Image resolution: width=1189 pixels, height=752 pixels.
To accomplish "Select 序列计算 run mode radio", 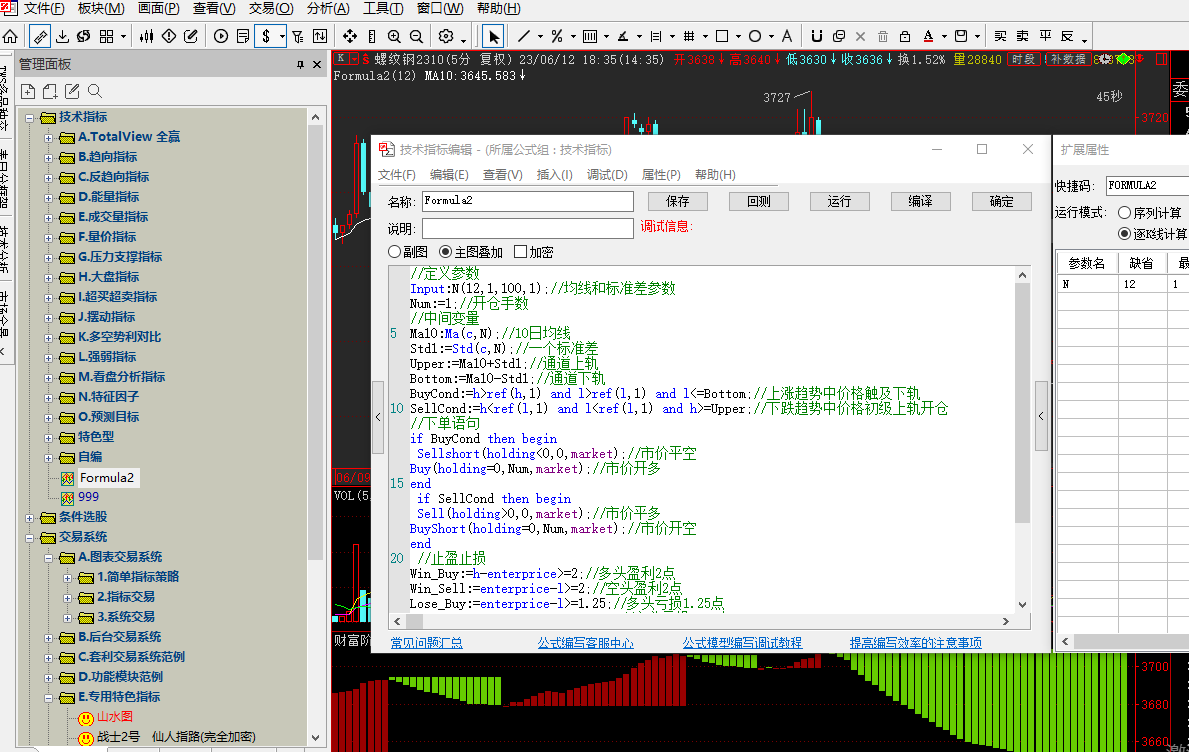I will coord(1125,213).
